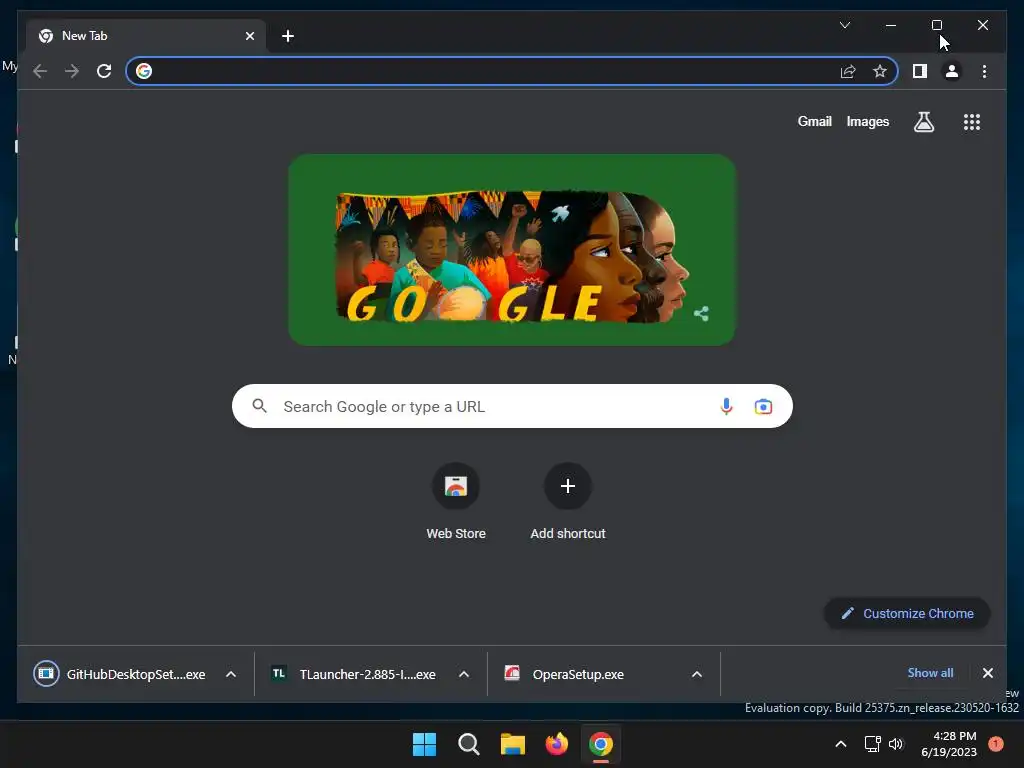This screenshot has width=1024, height=768.
Task: Open downloaded OperaSetup.exe file
Action: (566, 674)
